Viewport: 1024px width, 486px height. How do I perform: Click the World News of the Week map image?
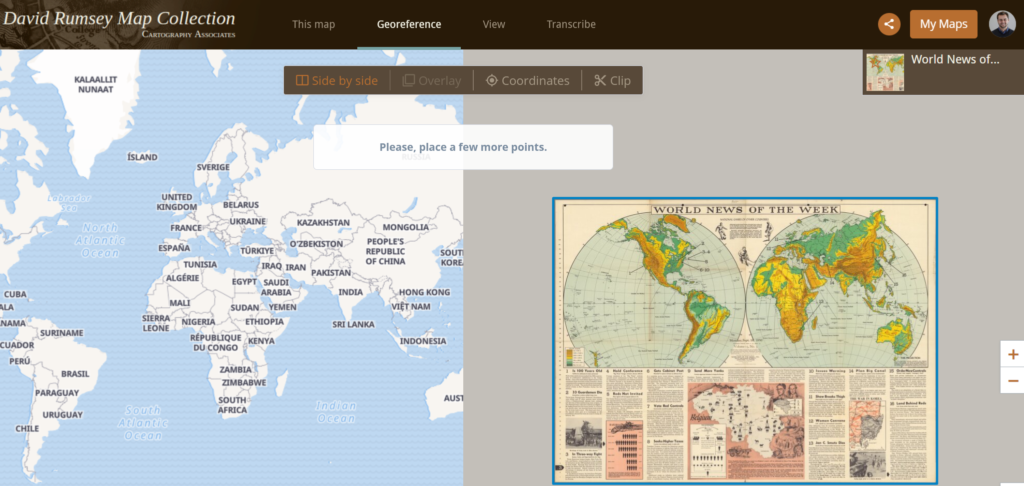pyautogui.click(x=744, y=341)
